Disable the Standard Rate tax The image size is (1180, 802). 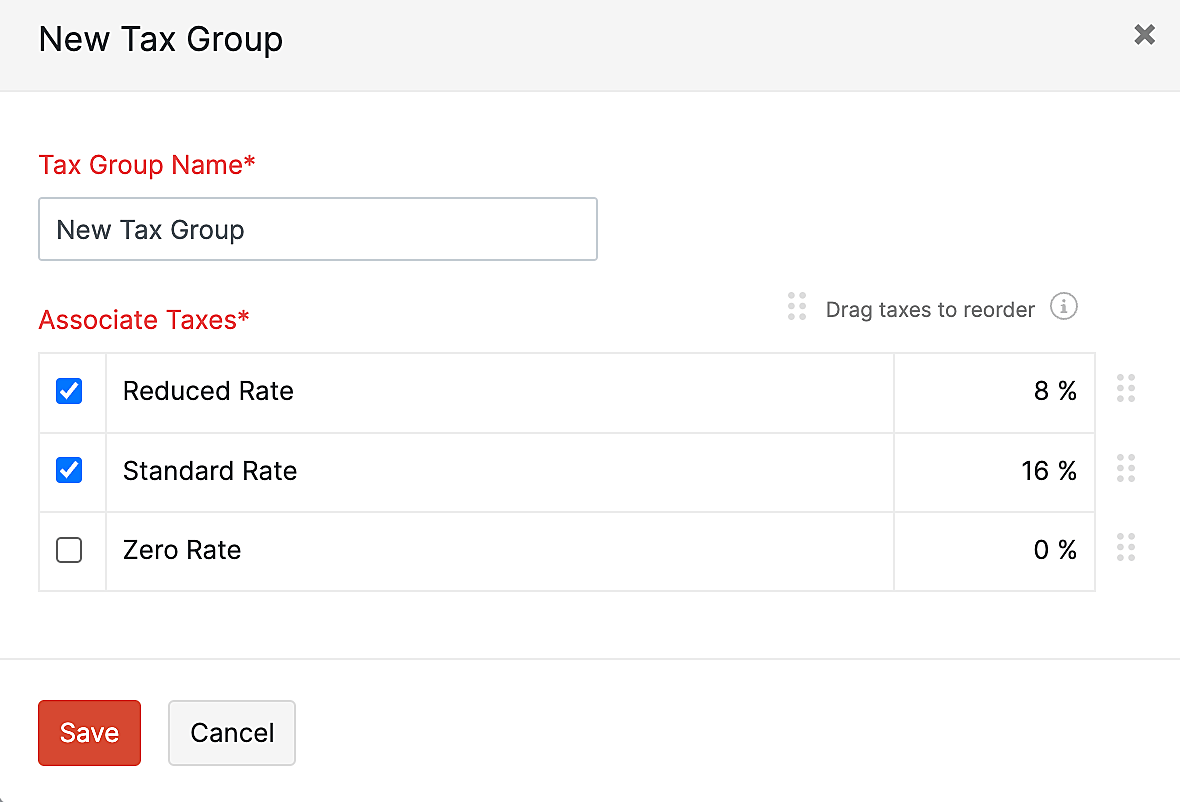69,470
